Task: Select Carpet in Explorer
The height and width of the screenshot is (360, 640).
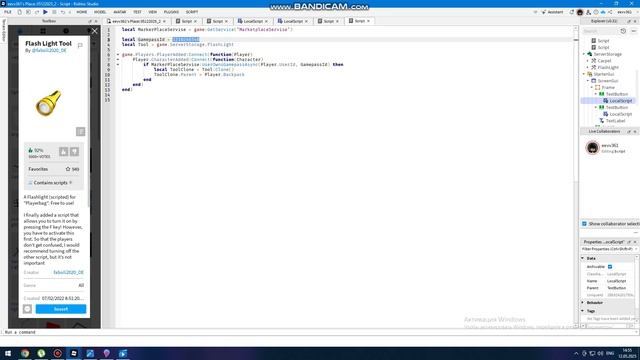Action: pyautogui.click(x=604, y=61)
